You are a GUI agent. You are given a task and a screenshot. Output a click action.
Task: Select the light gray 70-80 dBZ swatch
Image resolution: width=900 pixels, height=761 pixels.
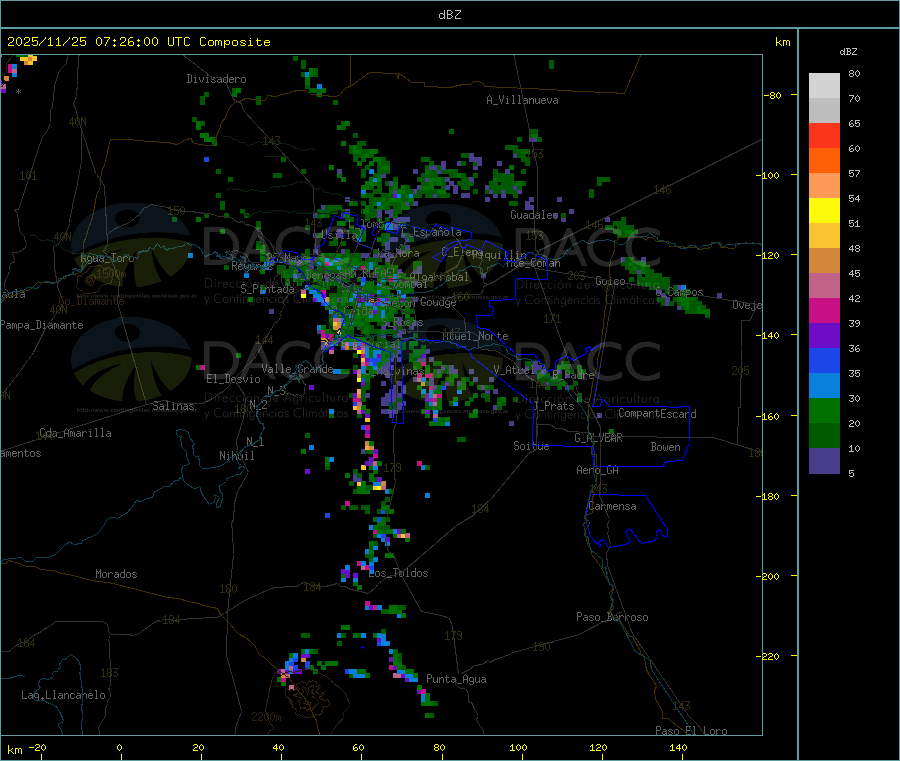824,86
